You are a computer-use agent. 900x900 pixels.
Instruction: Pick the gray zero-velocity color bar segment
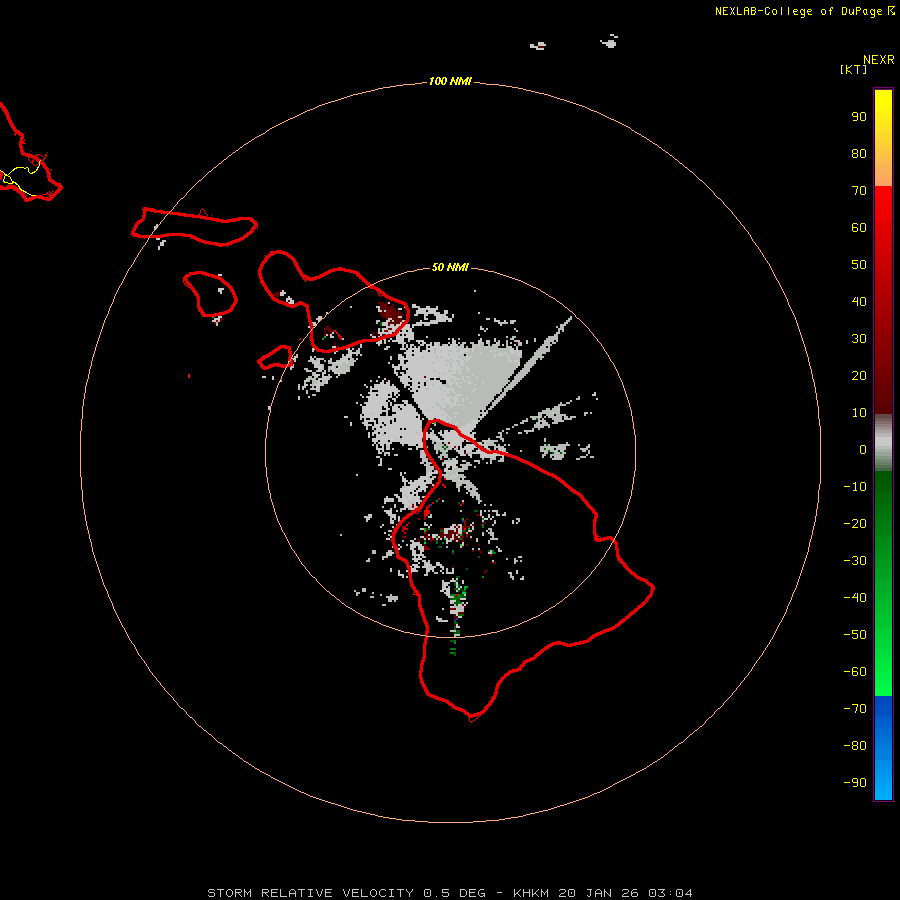(883, 443)
